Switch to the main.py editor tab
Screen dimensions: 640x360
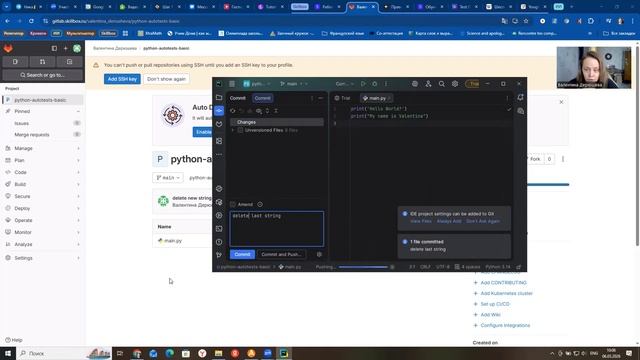click(376, 98)
